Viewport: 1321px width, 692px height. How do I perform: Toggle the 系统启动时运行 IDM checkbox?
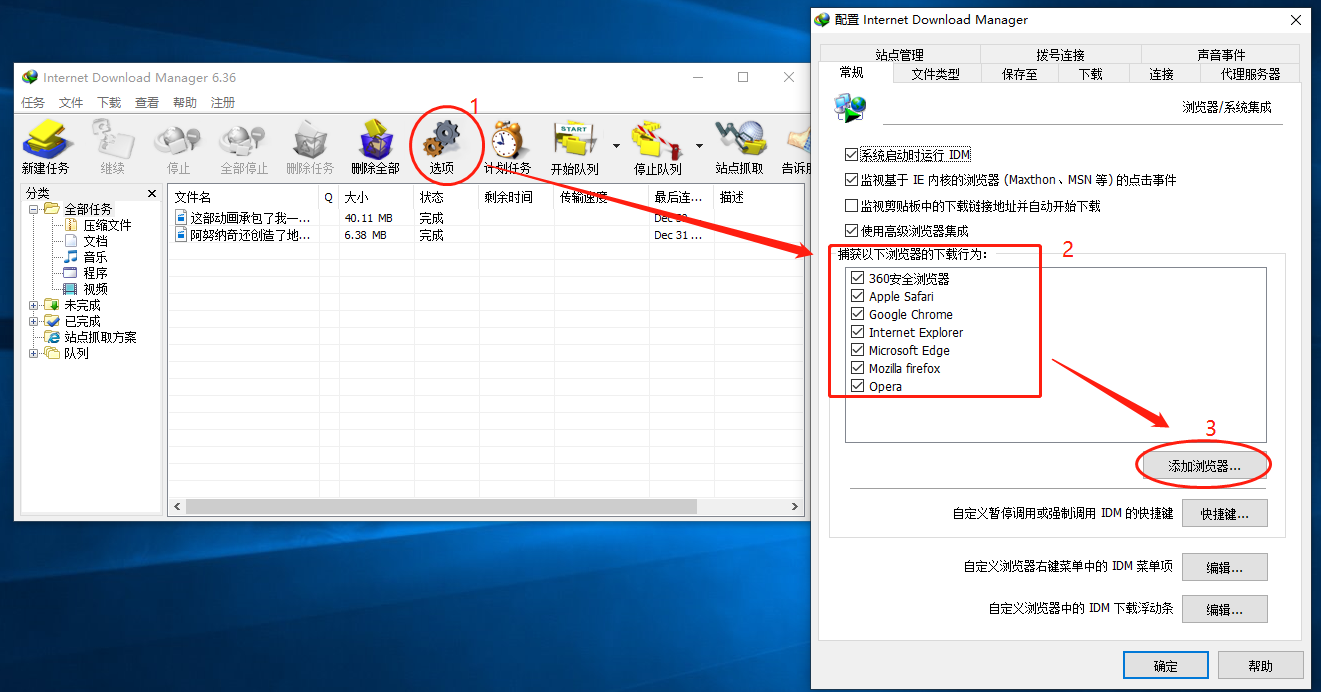851,155
